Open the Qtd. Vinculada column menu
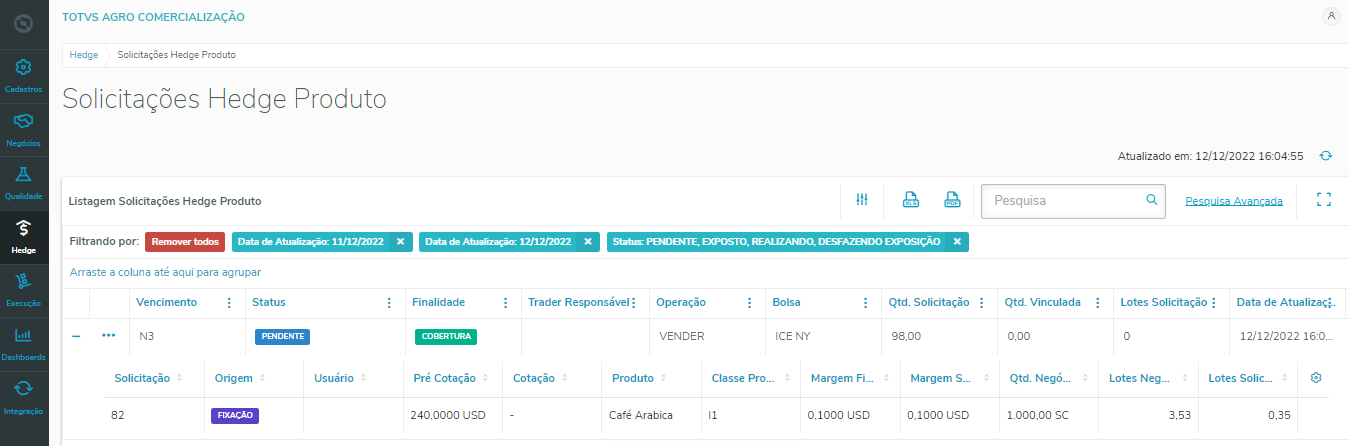 pyautogui.click(x=1097, y=303)
